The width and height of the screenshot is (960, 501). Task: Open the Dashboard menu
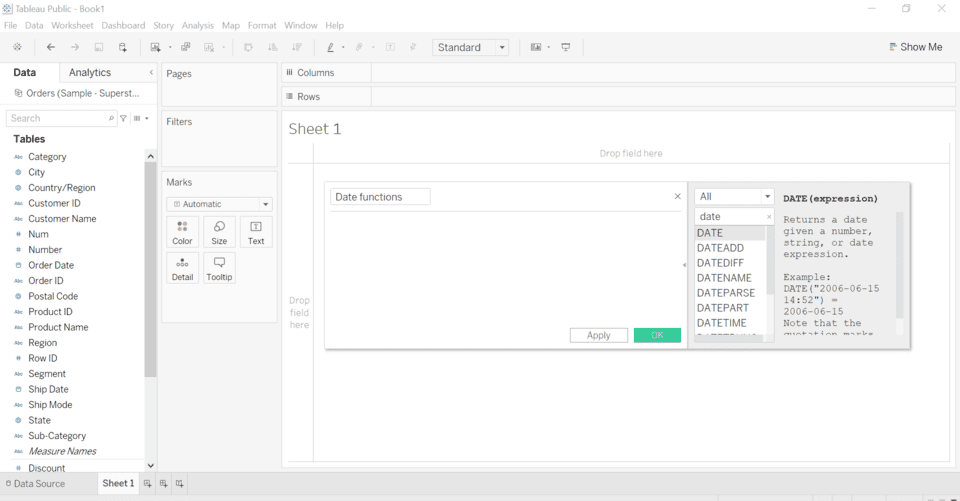[123, 25]
